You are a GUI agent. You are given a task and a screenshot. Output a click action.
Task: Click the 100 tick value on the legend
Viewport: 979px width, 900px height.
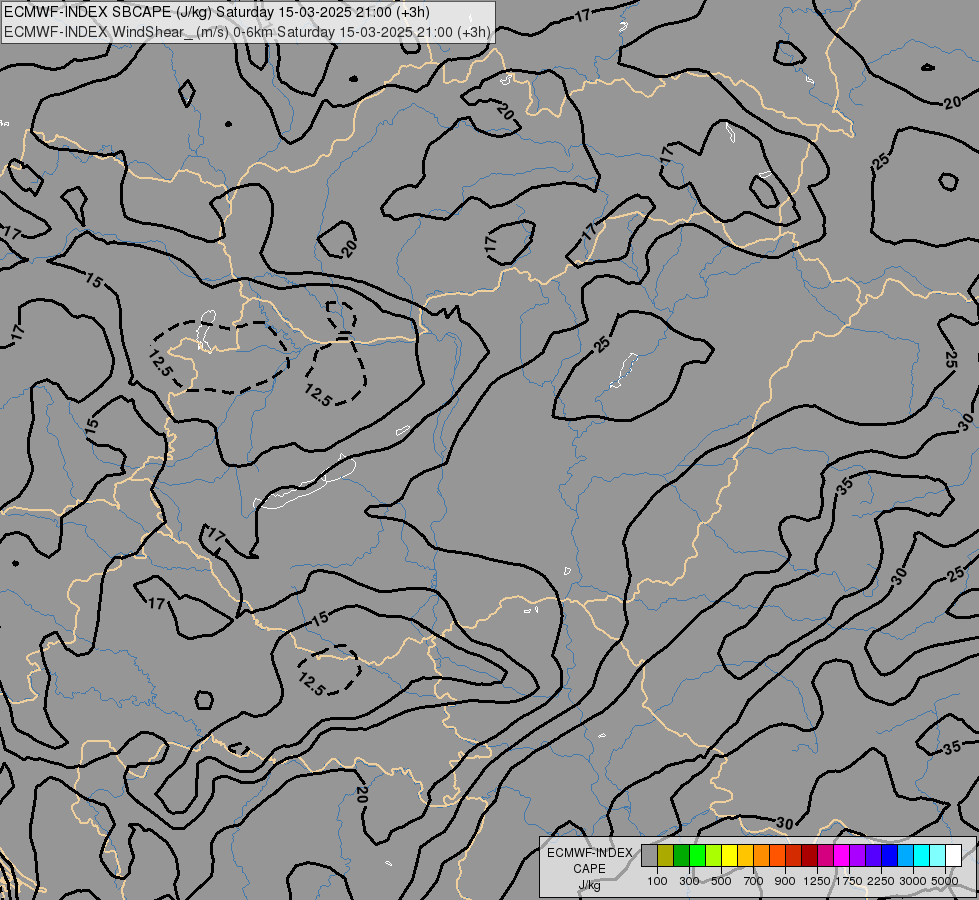pos(657,881)
